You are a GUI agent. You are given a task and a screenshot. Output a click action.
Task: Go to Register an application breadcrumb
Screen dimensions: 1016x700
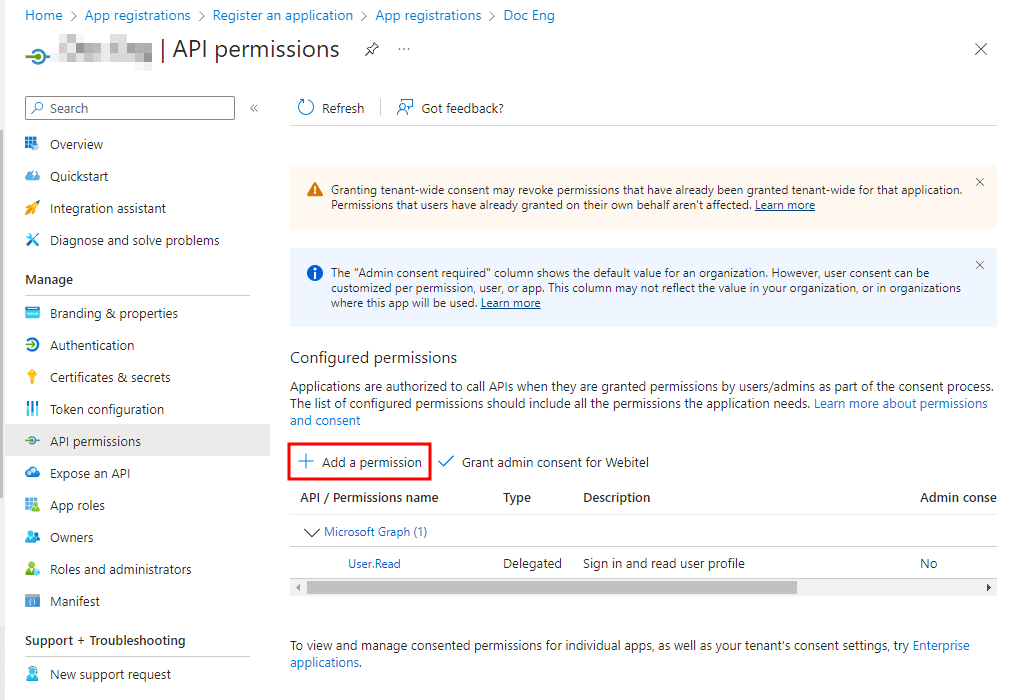[283, 15]
